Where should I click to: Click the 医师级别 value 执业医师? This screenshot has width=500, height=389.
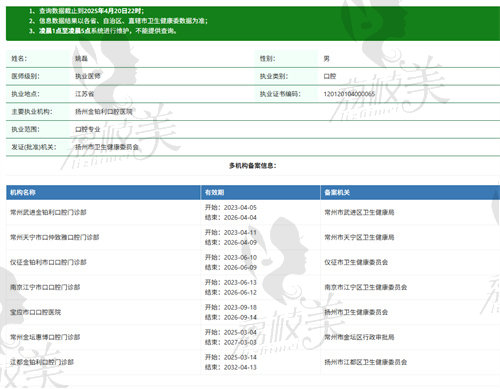click(88, 76)
